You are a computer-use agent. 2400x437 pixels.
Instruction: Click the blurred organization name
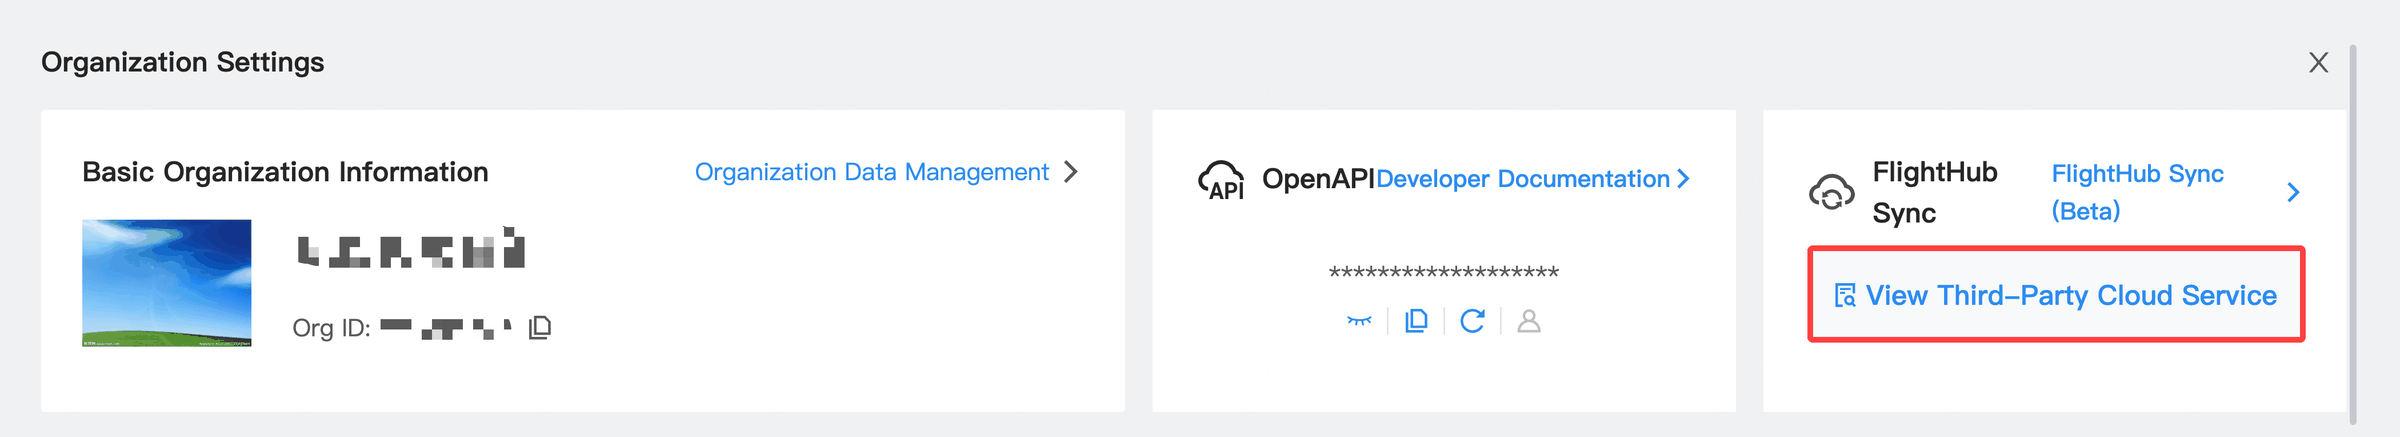coord(411,248)
